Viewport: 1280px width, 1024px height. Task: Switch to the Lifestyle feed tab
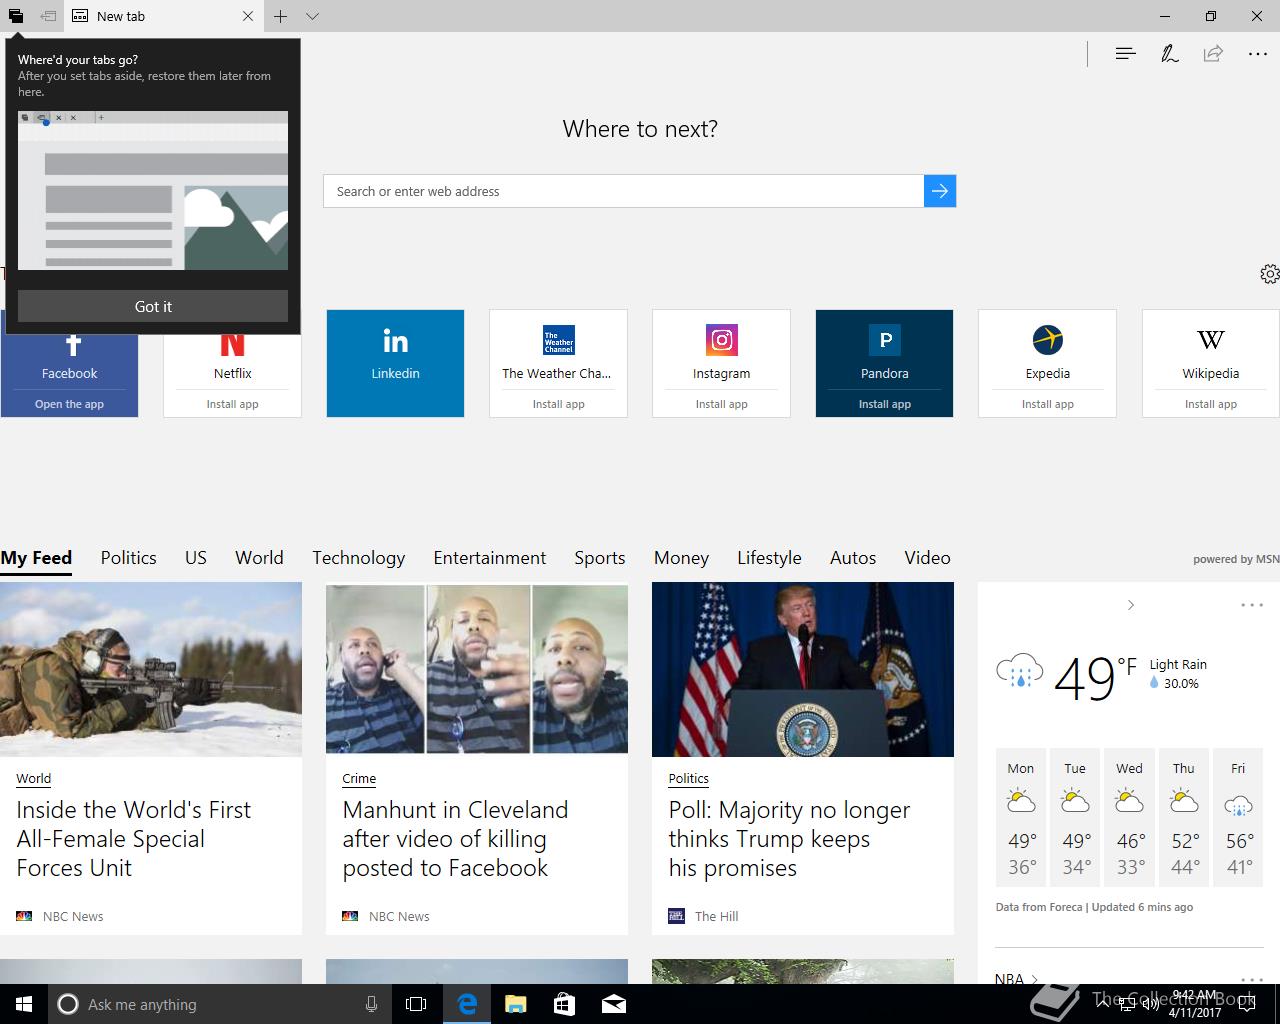click(x=769, y=558)
